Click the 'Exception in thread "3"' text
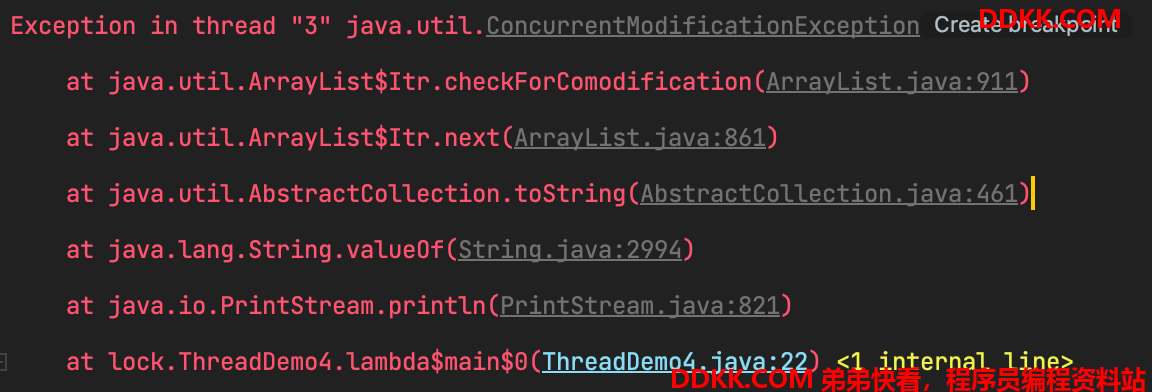 171,26
